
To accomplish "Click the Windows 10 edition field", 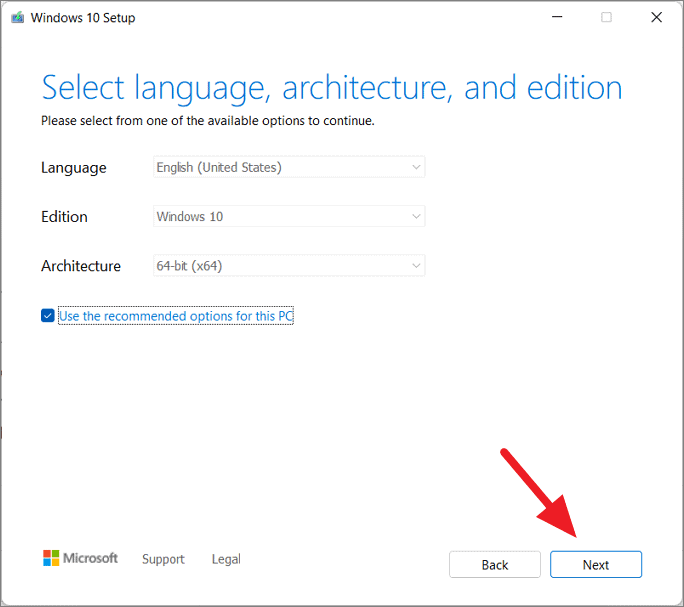I will point(289,216).
